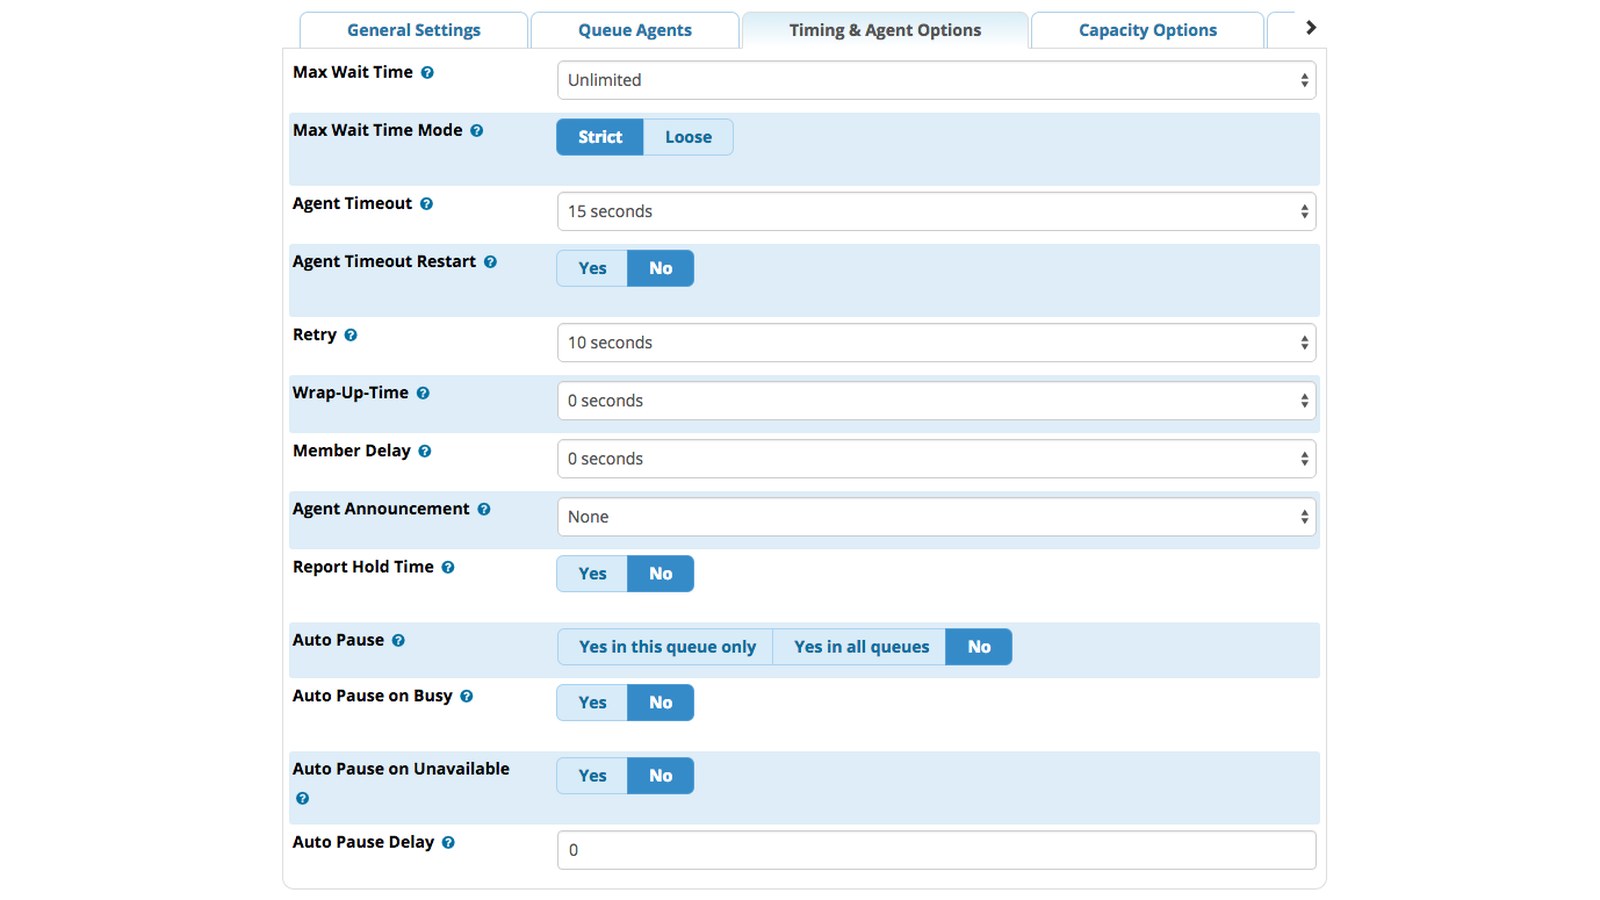Open Agent Announcement help icon
Viewport: 1600px width, 900px height.
484,509
